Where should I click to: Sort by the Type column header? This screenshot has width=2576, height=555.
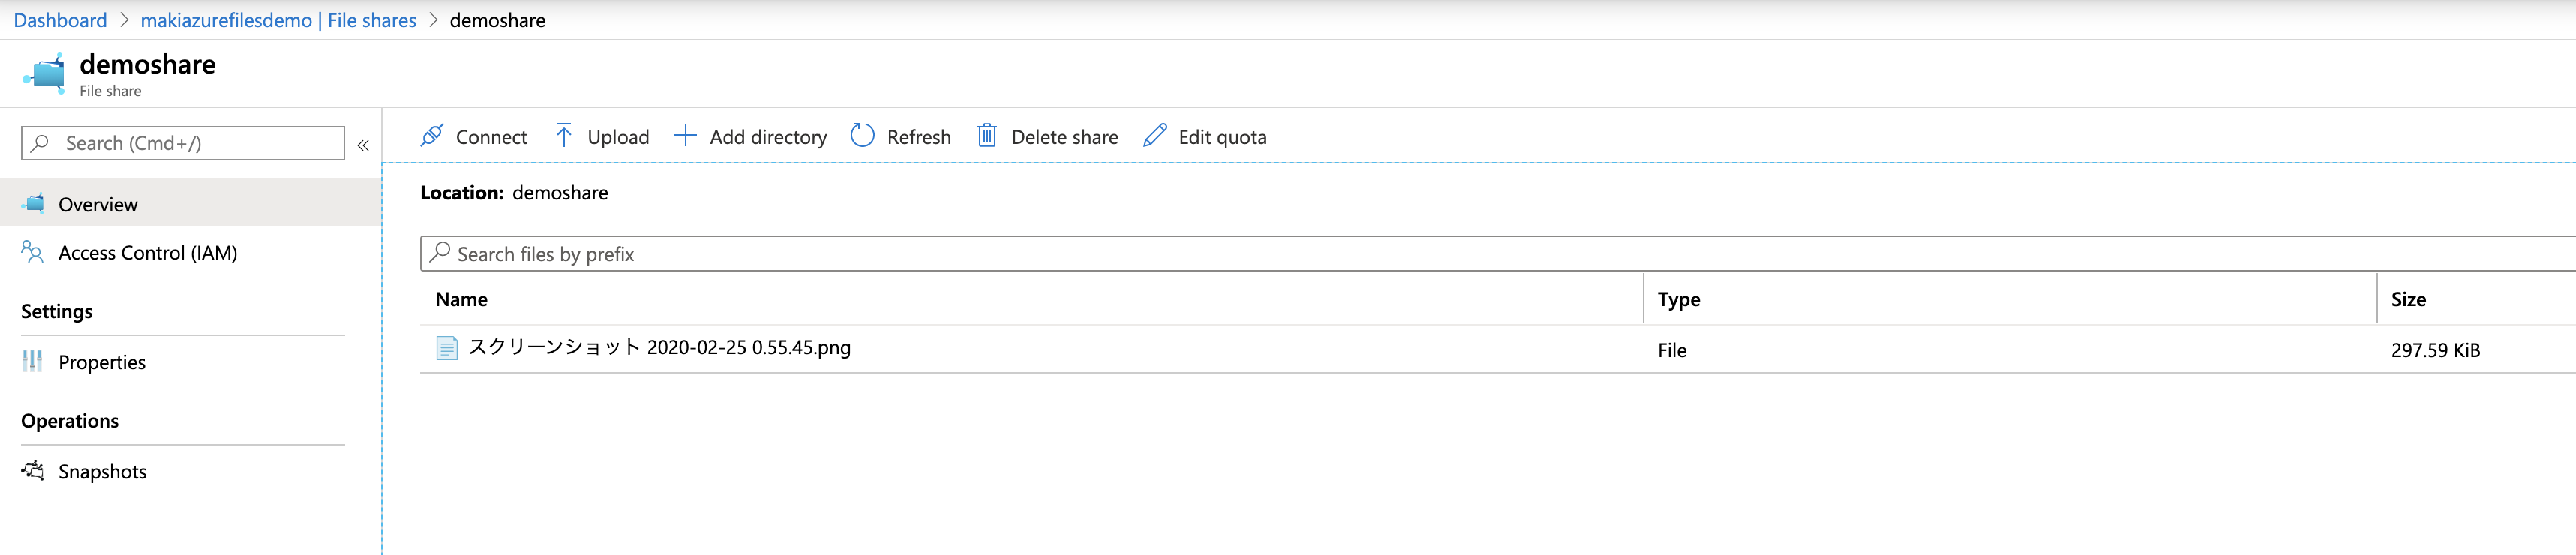[x=1678, y=299]
